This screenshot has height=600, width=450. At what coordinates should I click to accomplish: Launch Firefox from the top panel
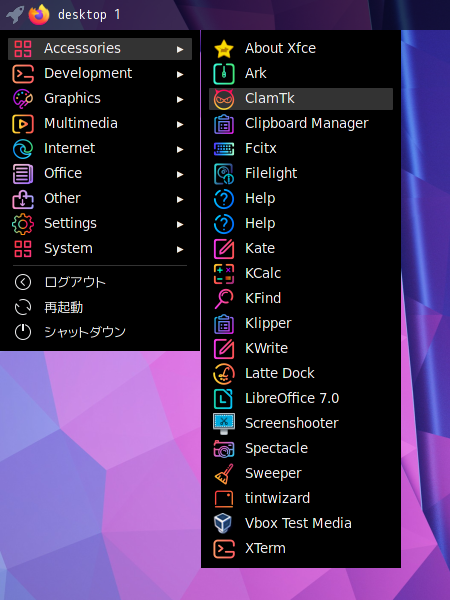coord(39,15)
